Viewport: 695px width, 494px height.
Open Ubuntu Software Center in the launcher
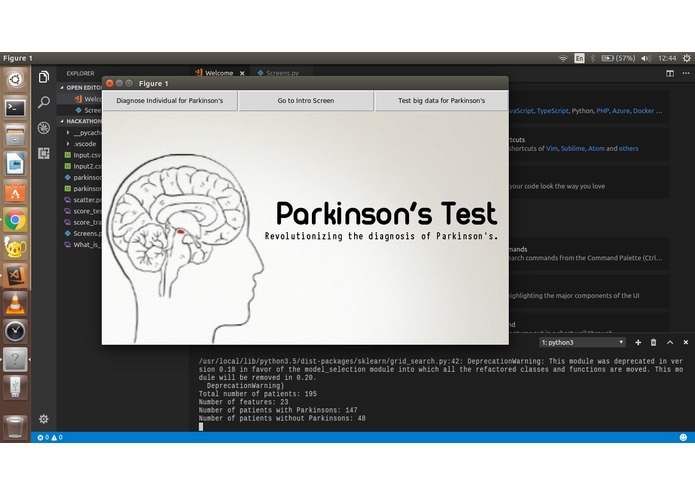15,192
